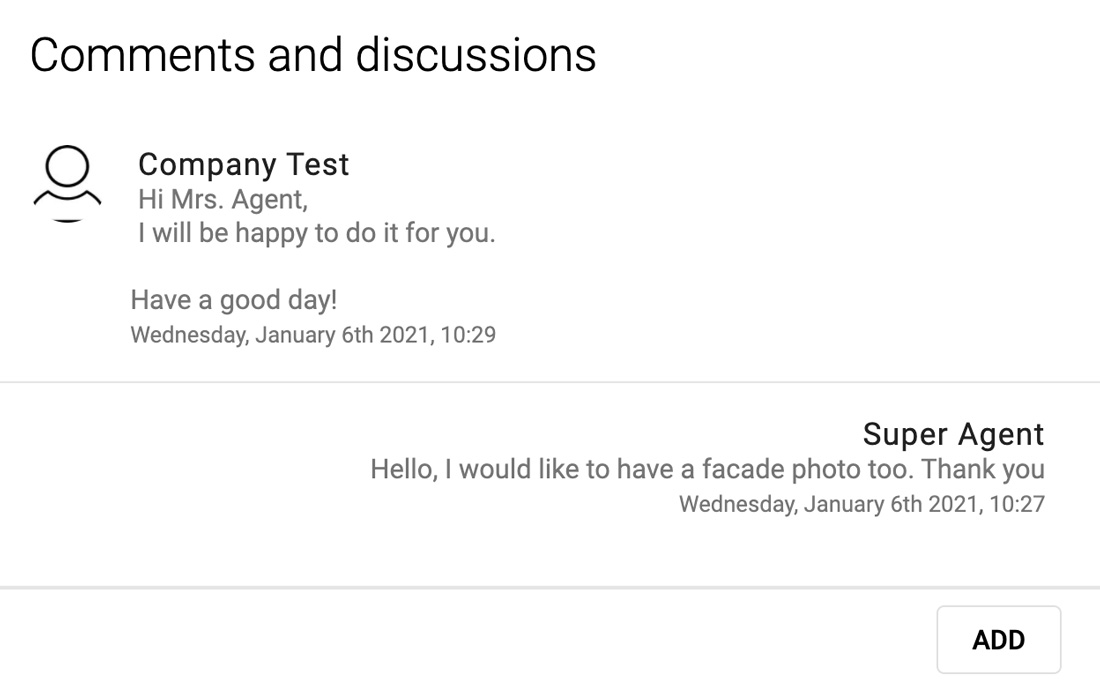Screen dimensions: 1100x686
Task: Open the Company Test user avatar icon
Action: 67,184
